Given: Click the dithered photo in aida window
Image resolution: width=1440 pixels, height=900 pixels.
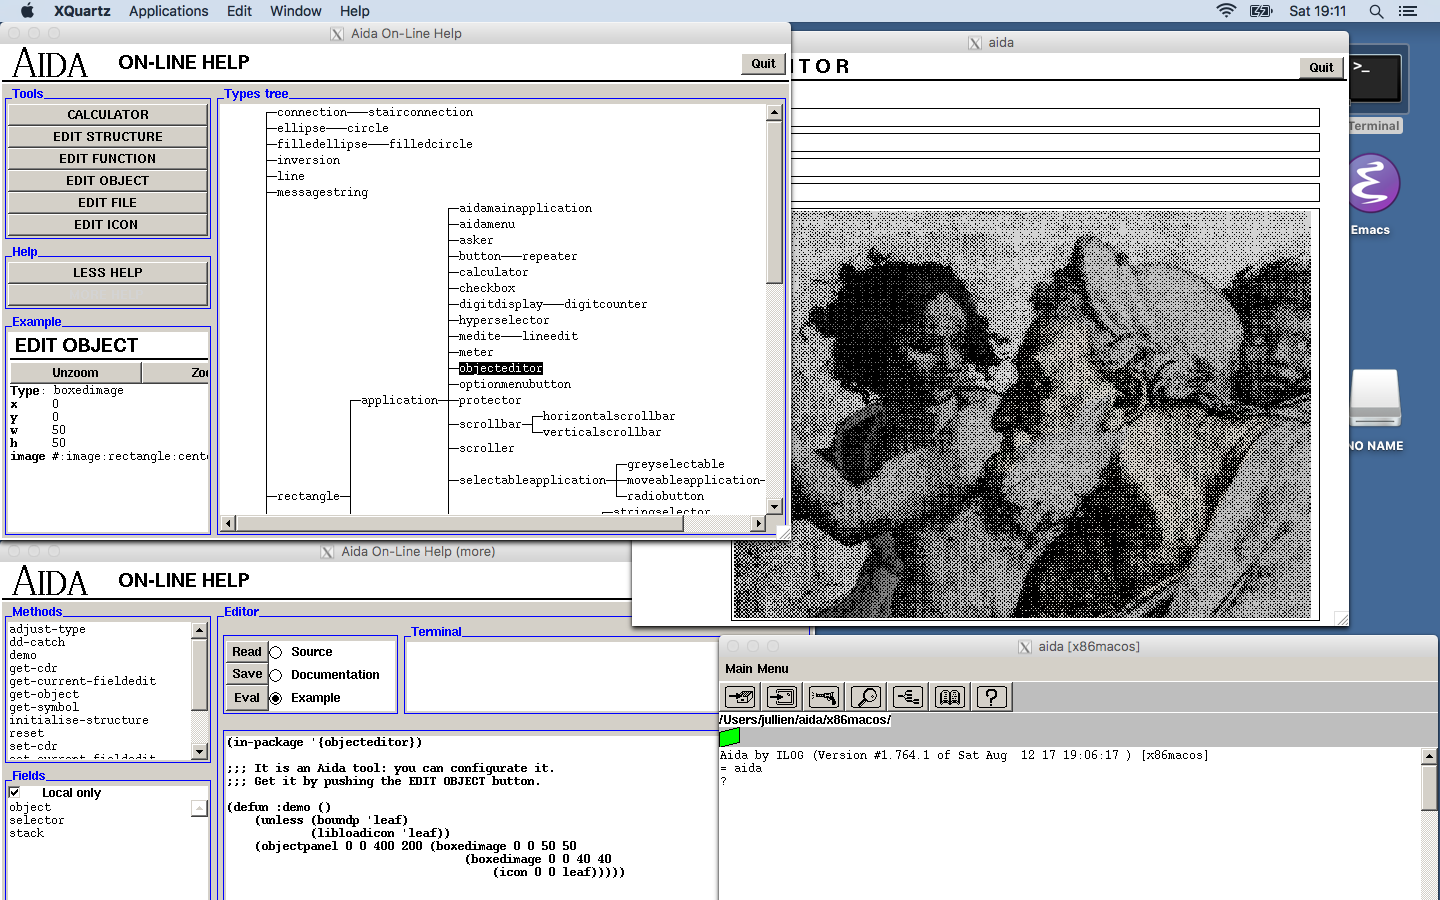Looking at the screenshot, I should click(x=1022, y=414).
